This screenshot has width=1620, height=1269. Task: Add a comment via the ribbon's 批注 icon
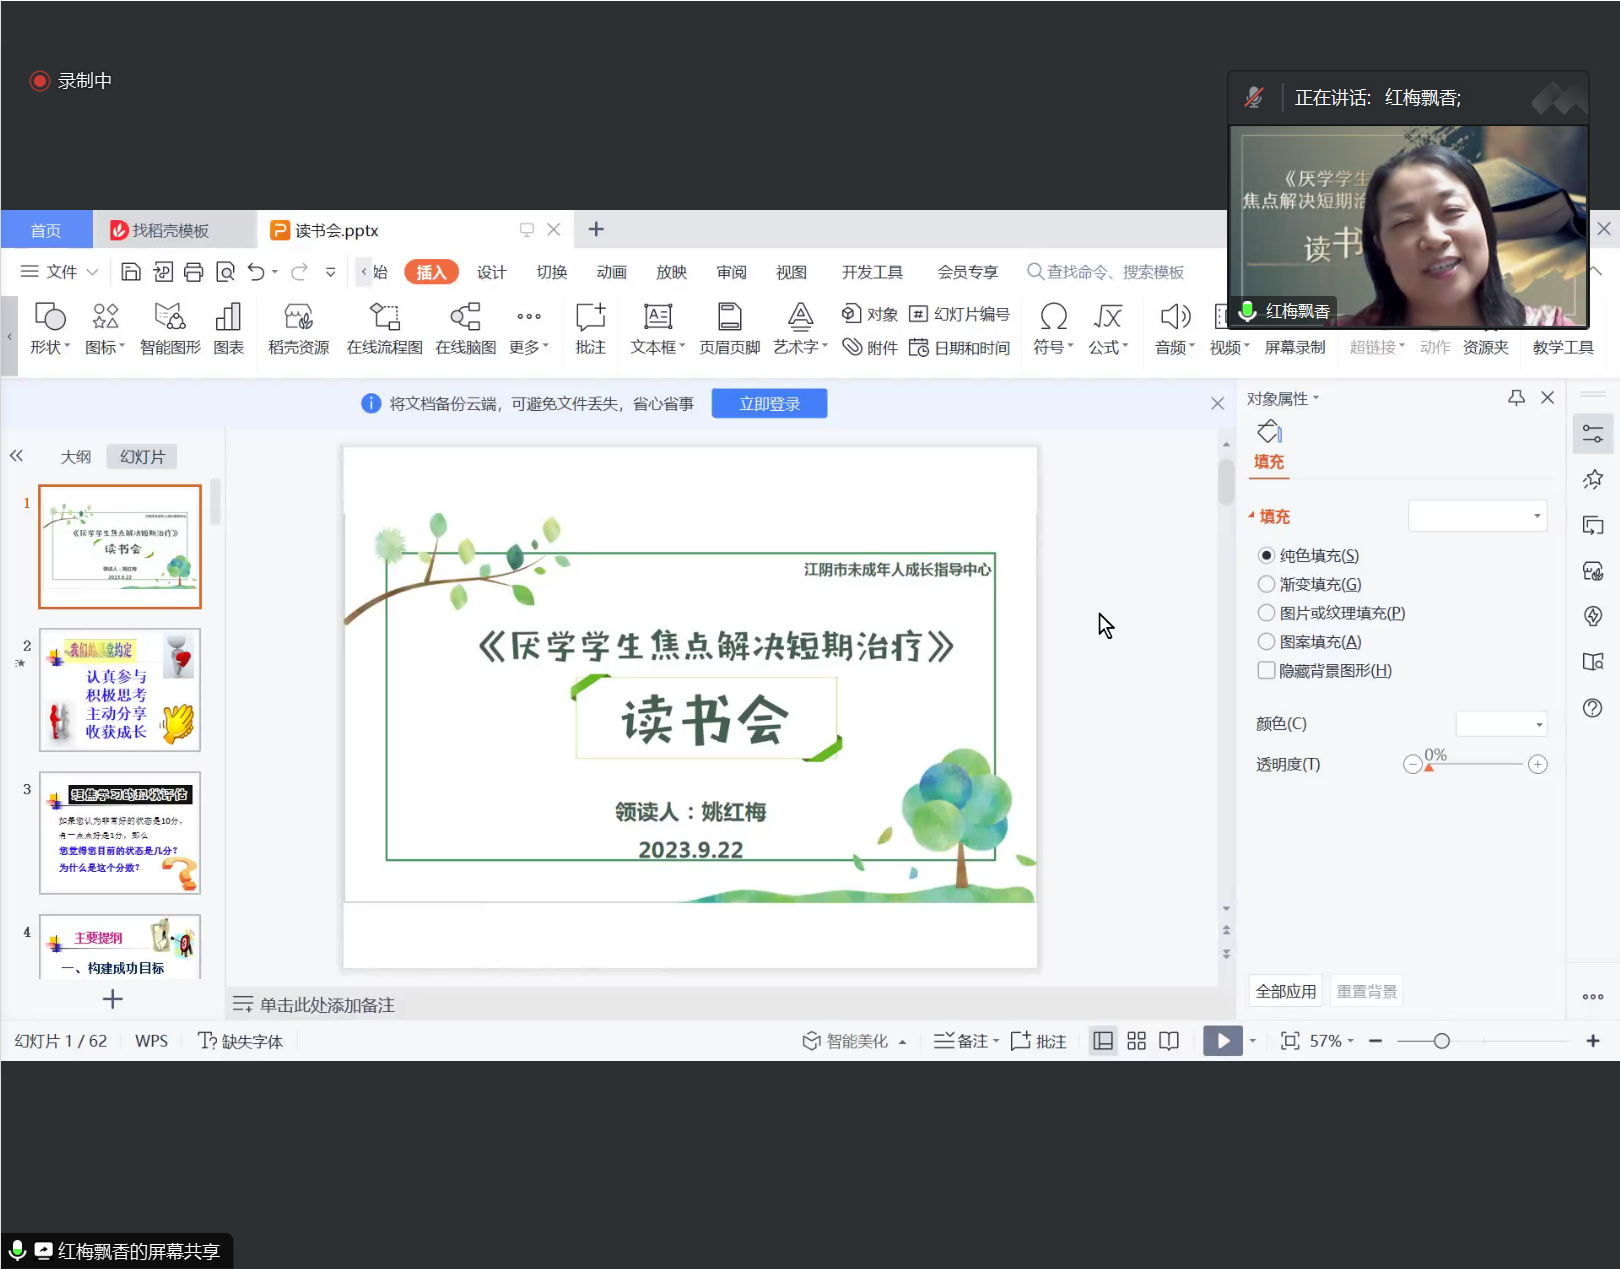pyautogui.click(x=590, y=318)
